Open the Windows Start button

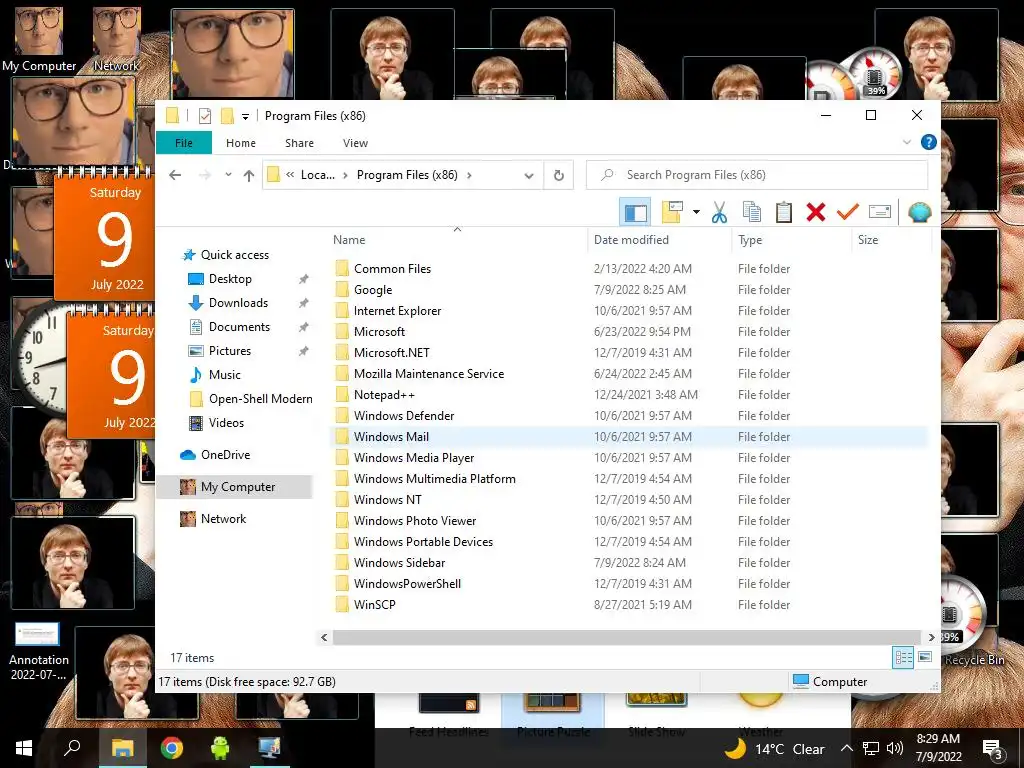pos(24,748)
